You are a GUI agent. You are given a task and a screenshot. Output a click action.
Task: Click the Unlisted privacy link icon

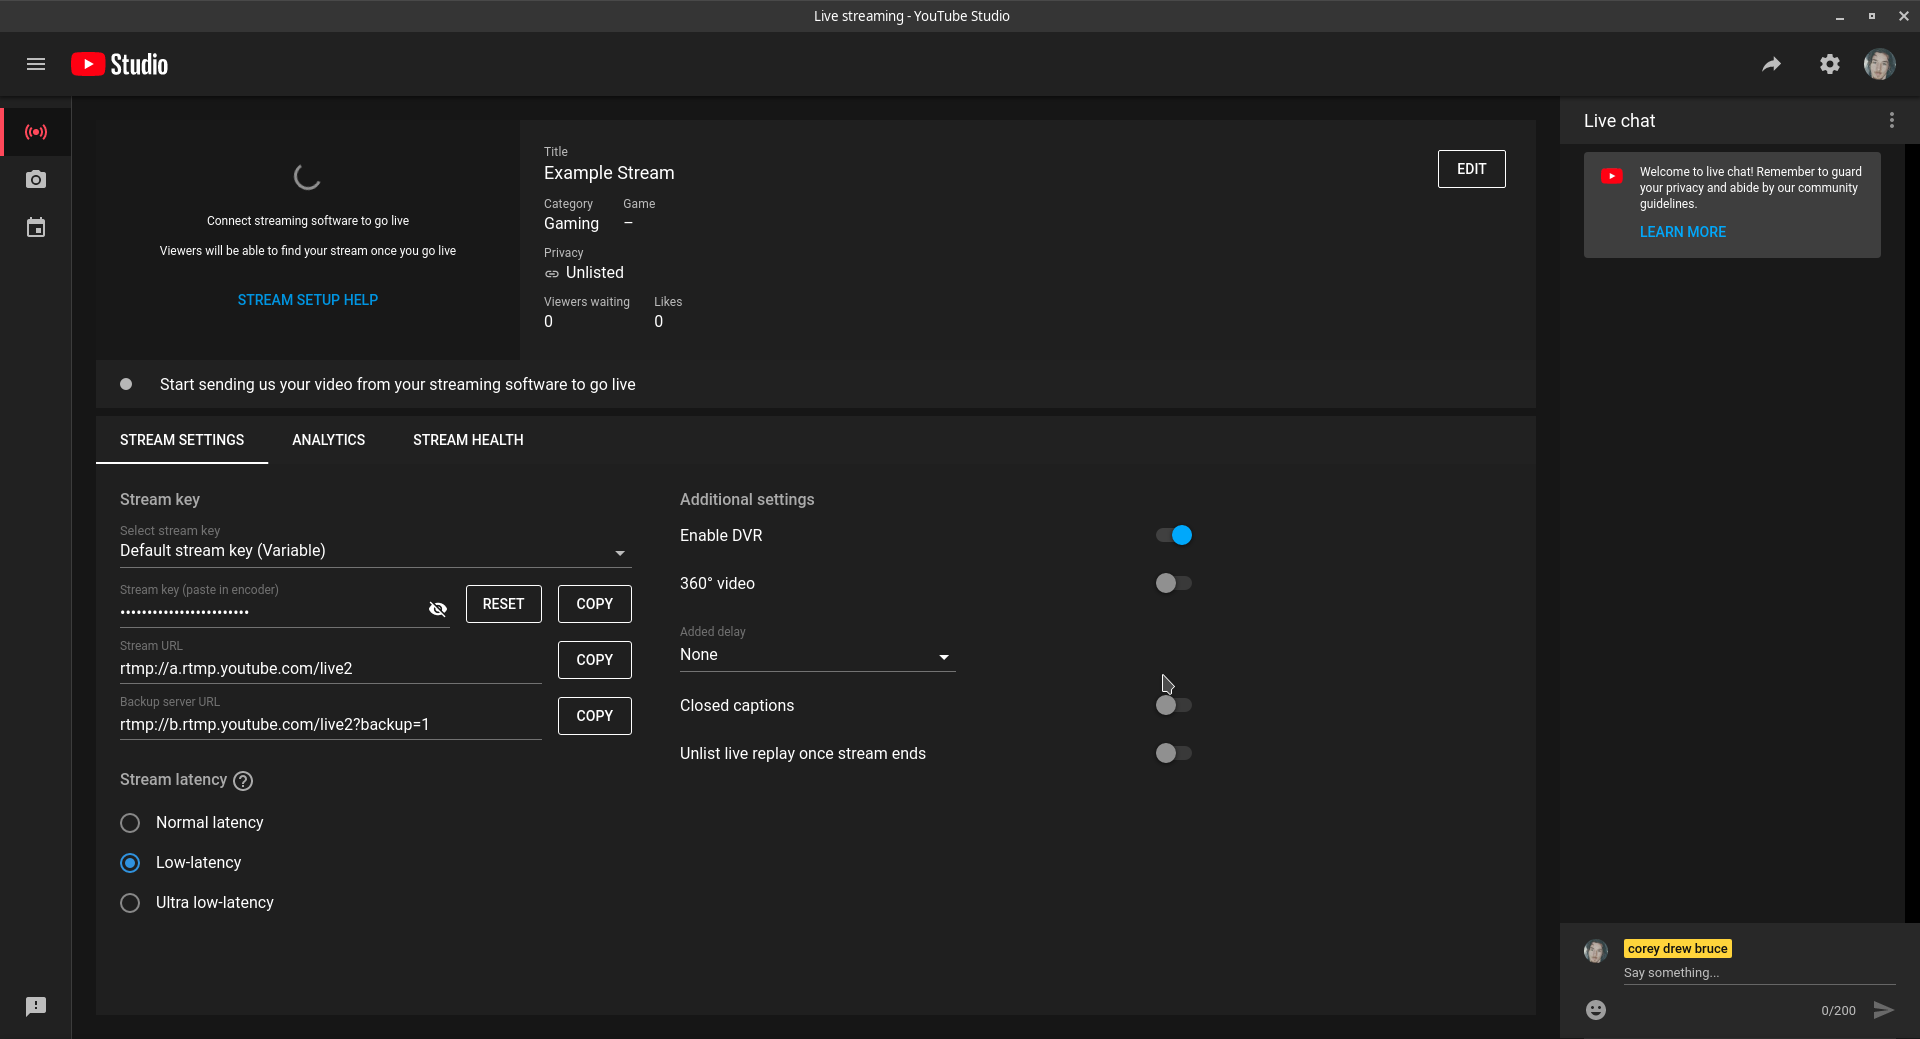pyautogui.click(x=552, y=273)
